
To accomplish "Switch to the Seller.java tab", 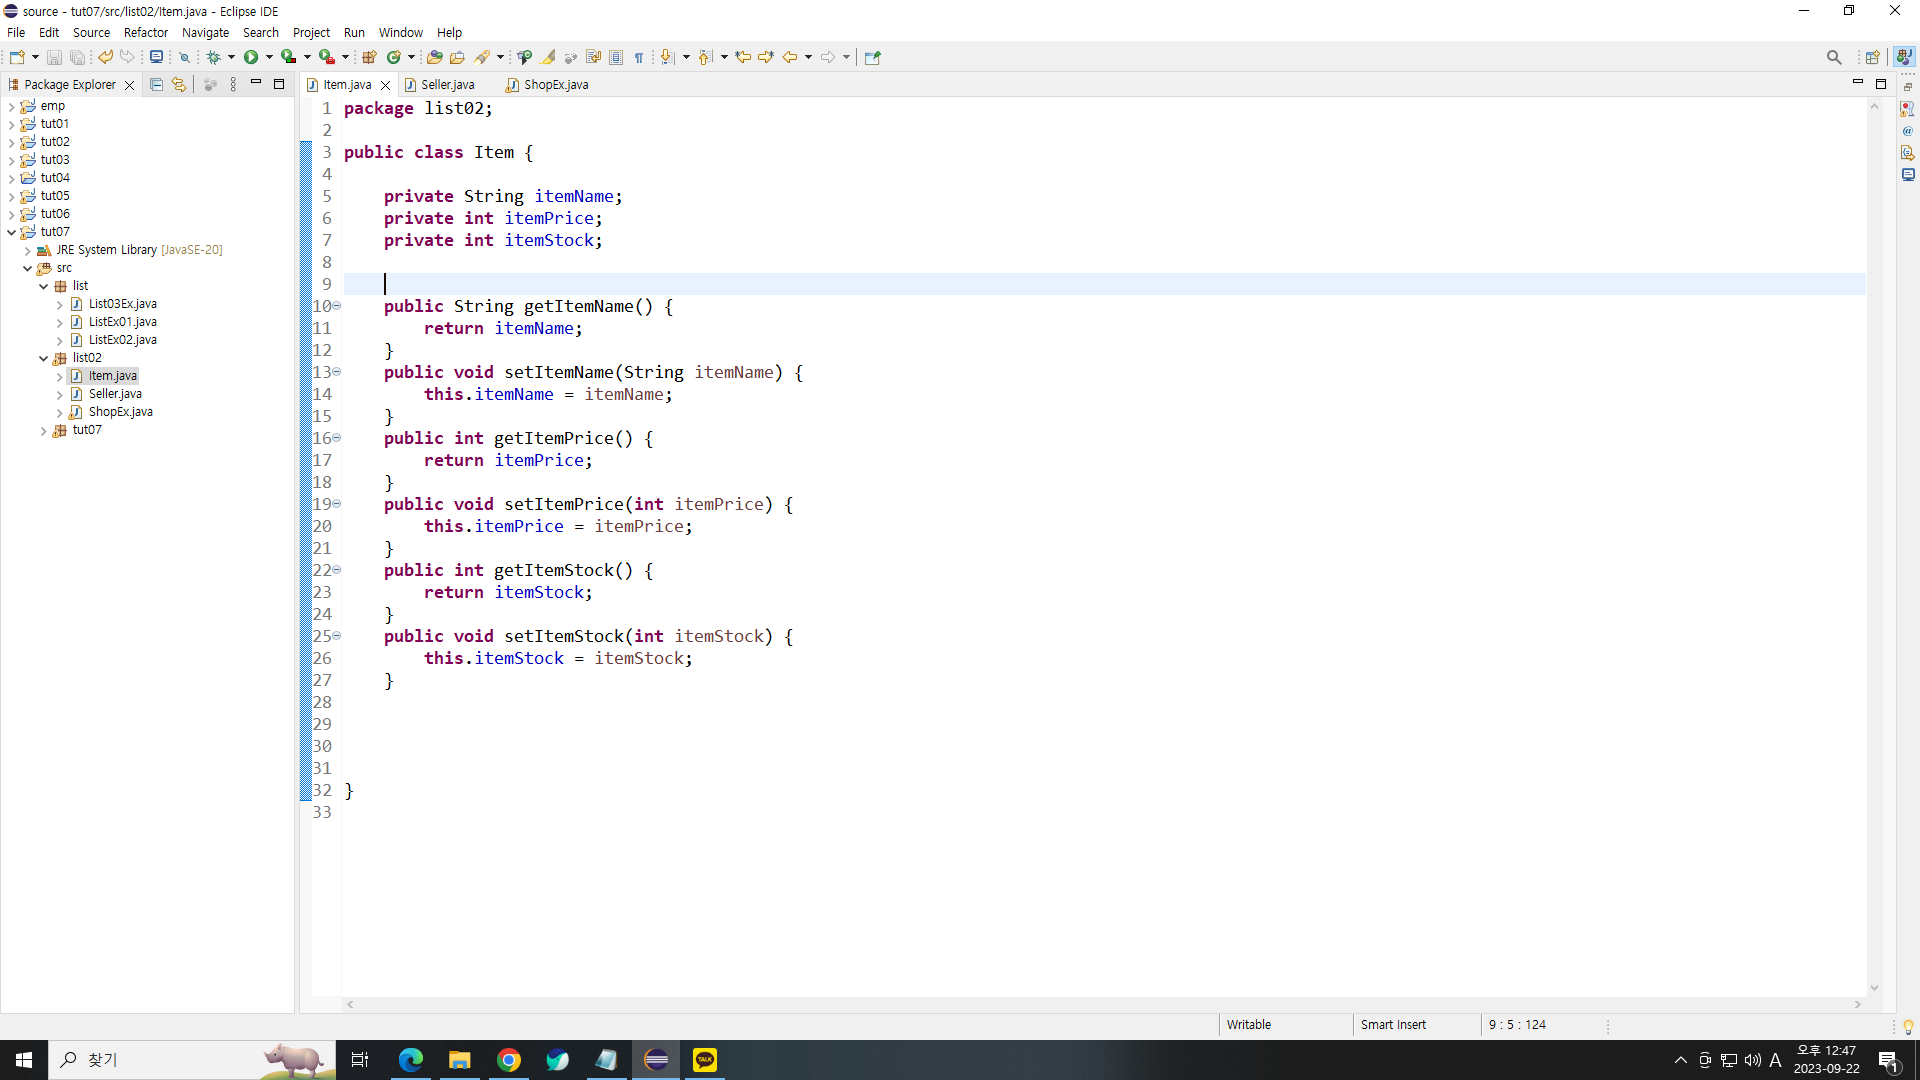I will (447, 85).
